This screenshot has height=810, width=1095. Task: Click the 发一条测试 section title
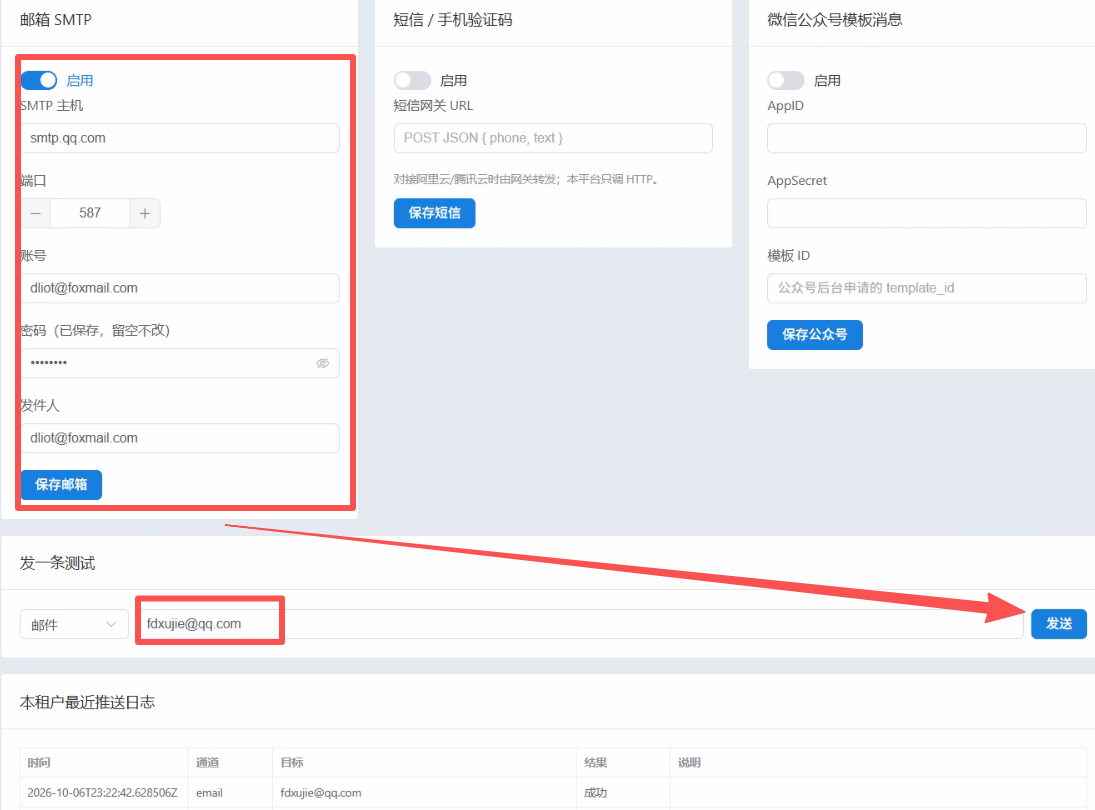(57, 563)
